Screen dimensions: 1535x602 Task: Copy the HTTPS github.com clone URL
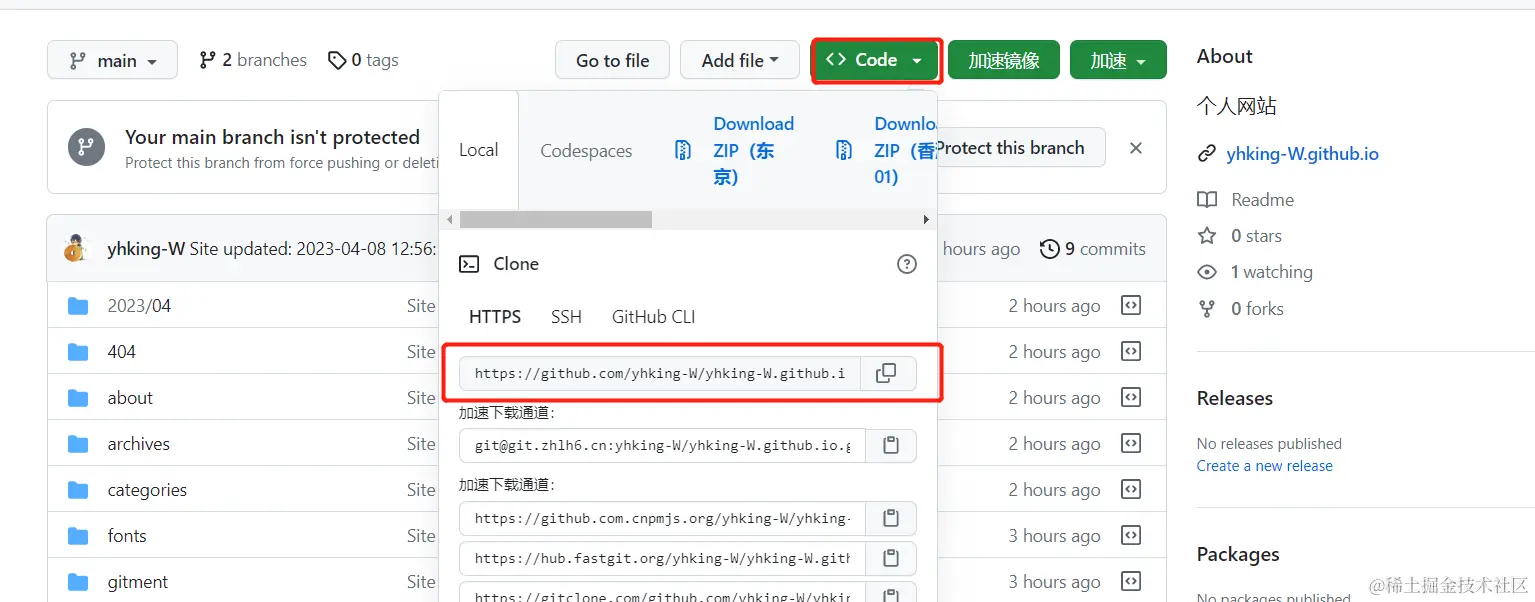pyautogui.click(x=886, y=373)
